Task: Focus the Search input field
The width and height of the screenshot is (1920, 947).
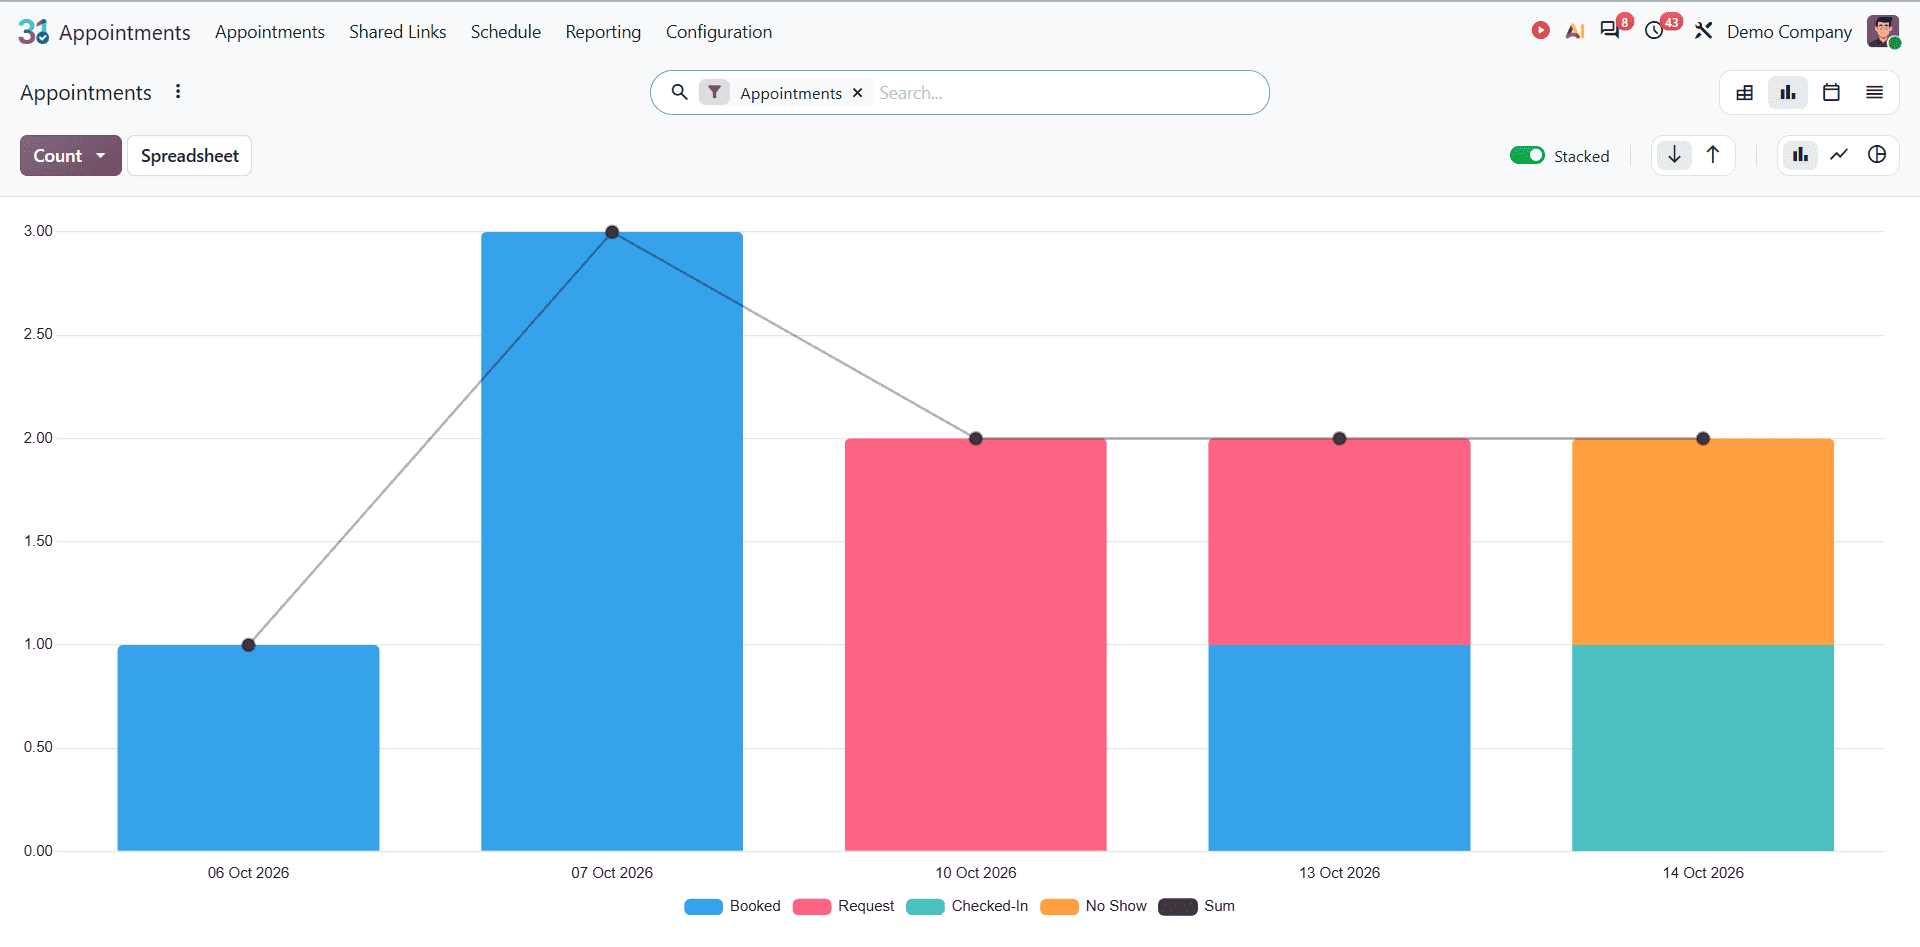Action: (1065, 93)
